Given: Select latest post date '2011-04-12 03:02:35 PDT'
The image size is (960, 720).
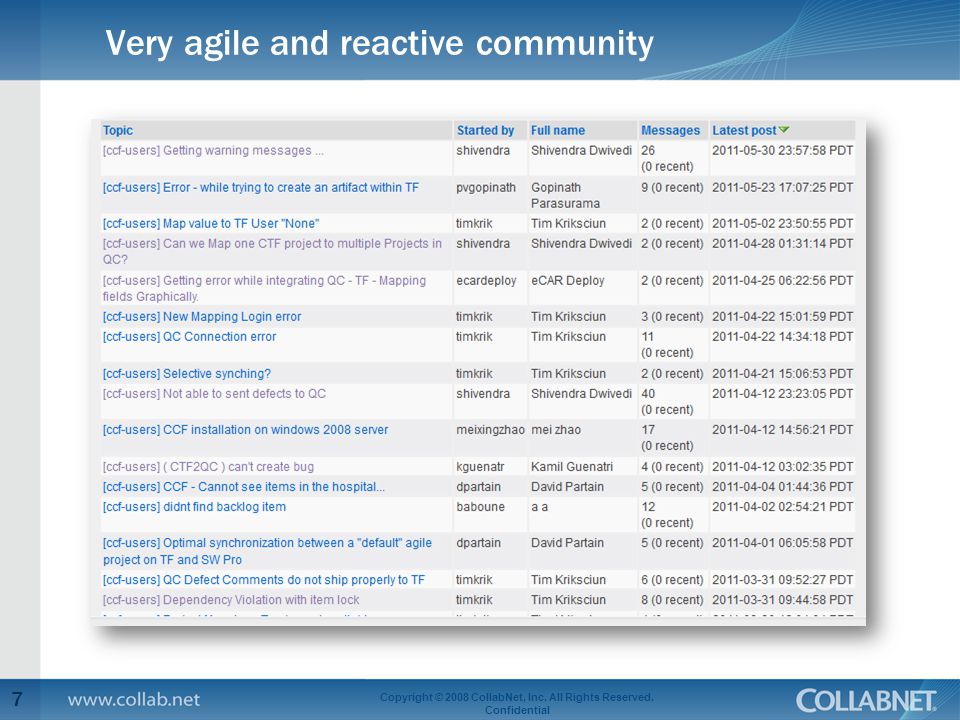Looking at the screenshot, I should pos(782,467).
